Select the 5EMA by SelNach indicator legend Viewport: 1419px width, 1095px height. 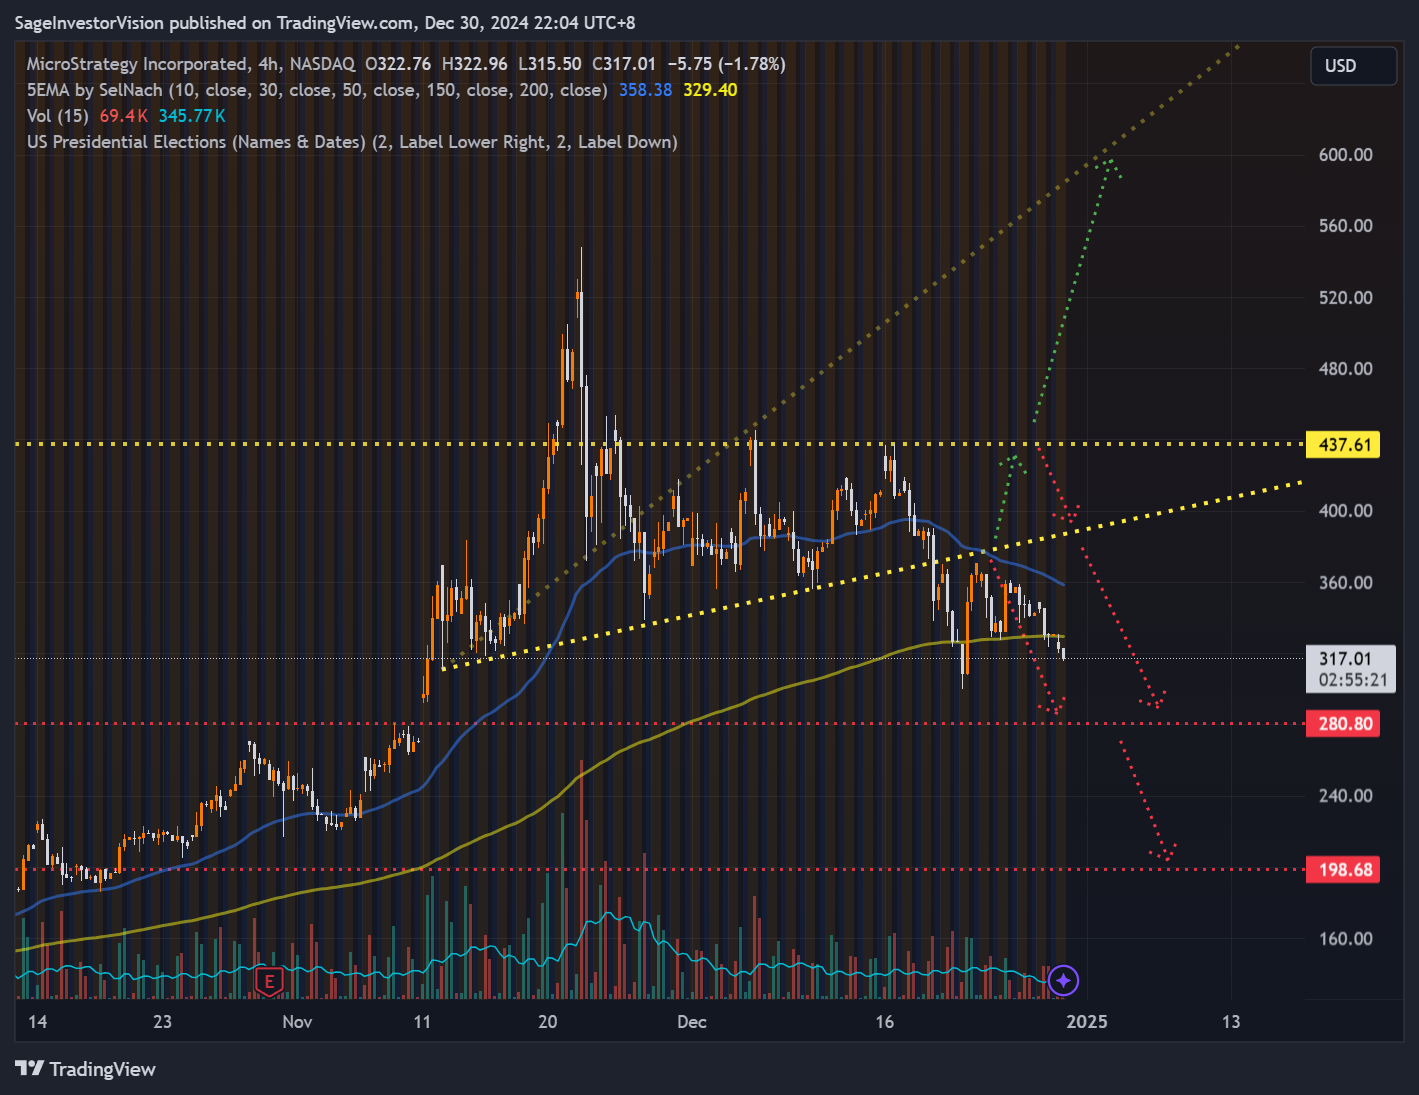(x=317, y=90)
